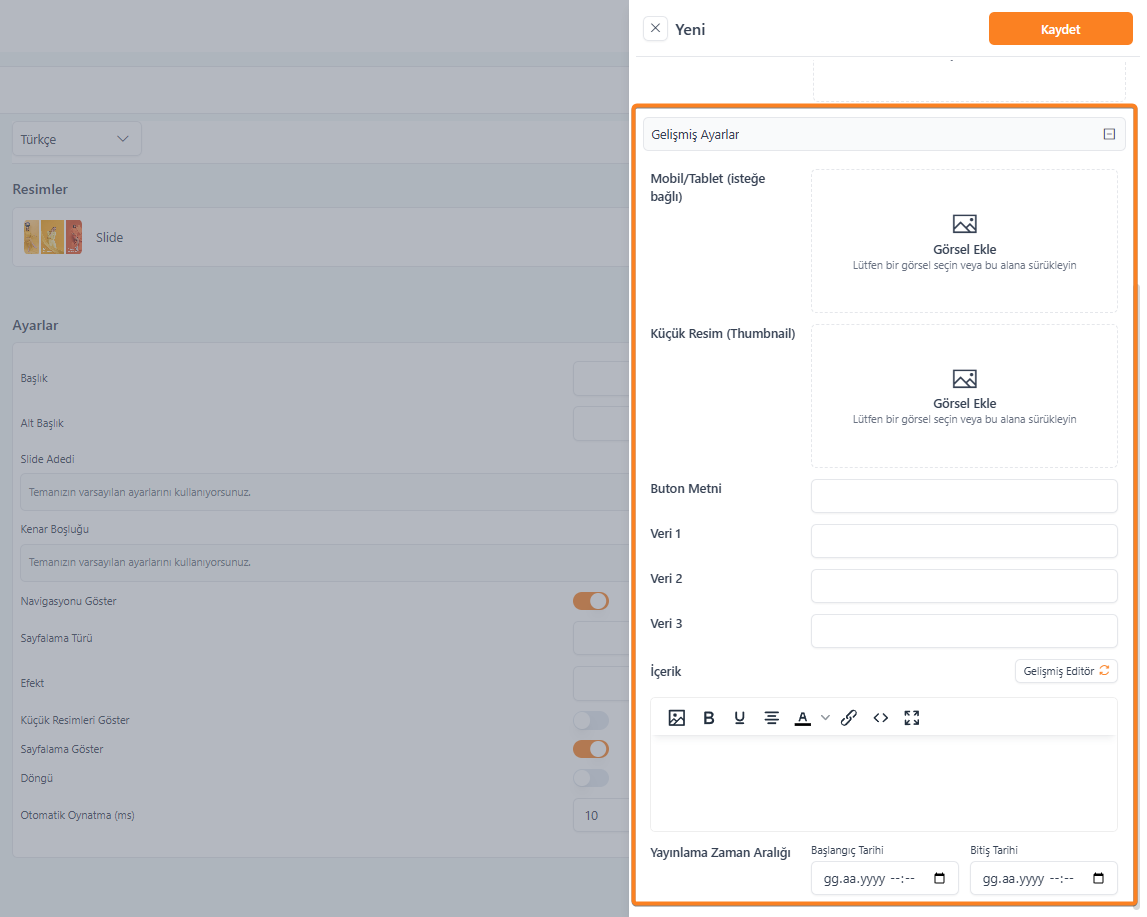This screenshot has height=917, width=1147.
Task: Expand the text color dropdown arrow
Action: tap(825, 718)
